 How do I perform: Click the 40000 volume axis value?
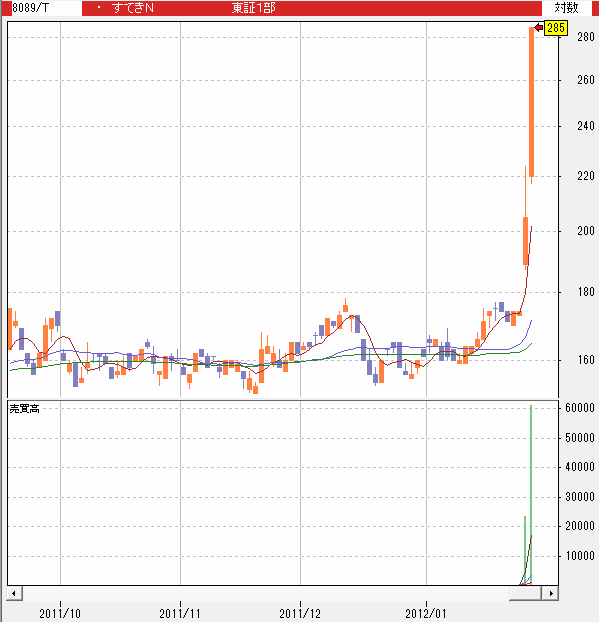(580, 467)
